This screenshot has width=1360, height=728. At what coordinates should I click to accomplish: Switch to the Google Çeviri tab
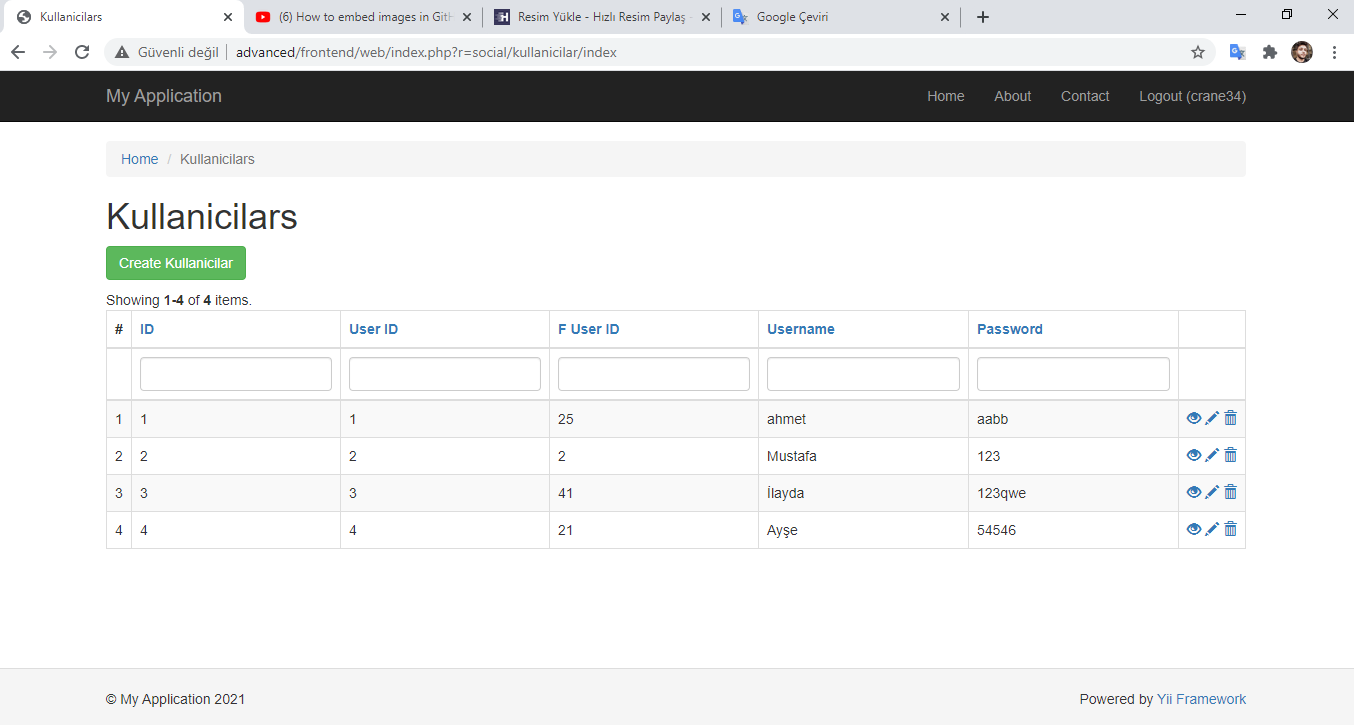click(841, 17)
